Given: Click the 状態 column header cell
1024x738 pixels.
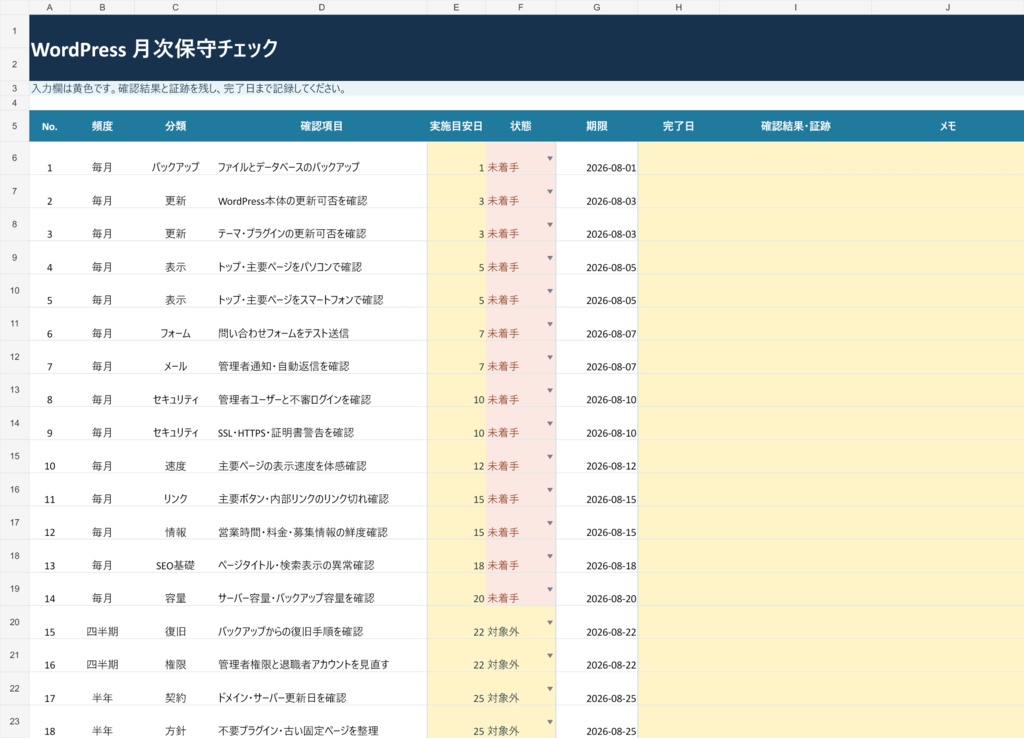Looking at the screenshot, I should pos(520,126).
